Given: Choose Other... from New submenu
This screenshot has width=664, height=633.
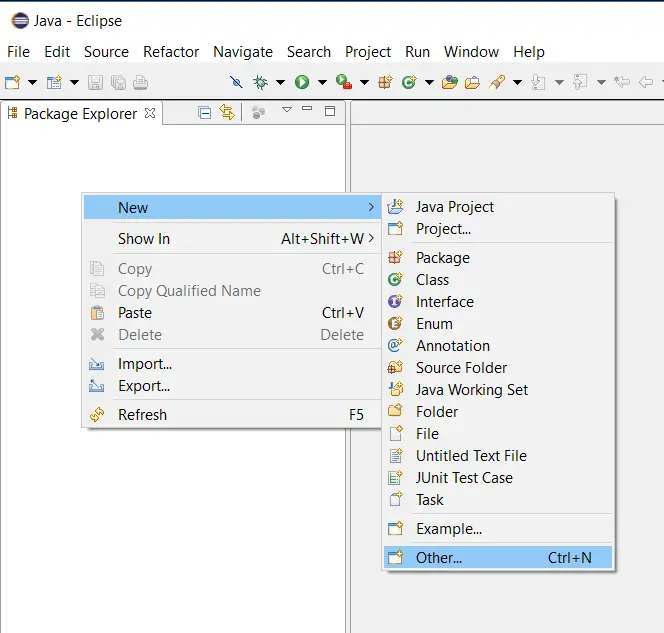Looking at the screenshot, I should pos(498,557).
